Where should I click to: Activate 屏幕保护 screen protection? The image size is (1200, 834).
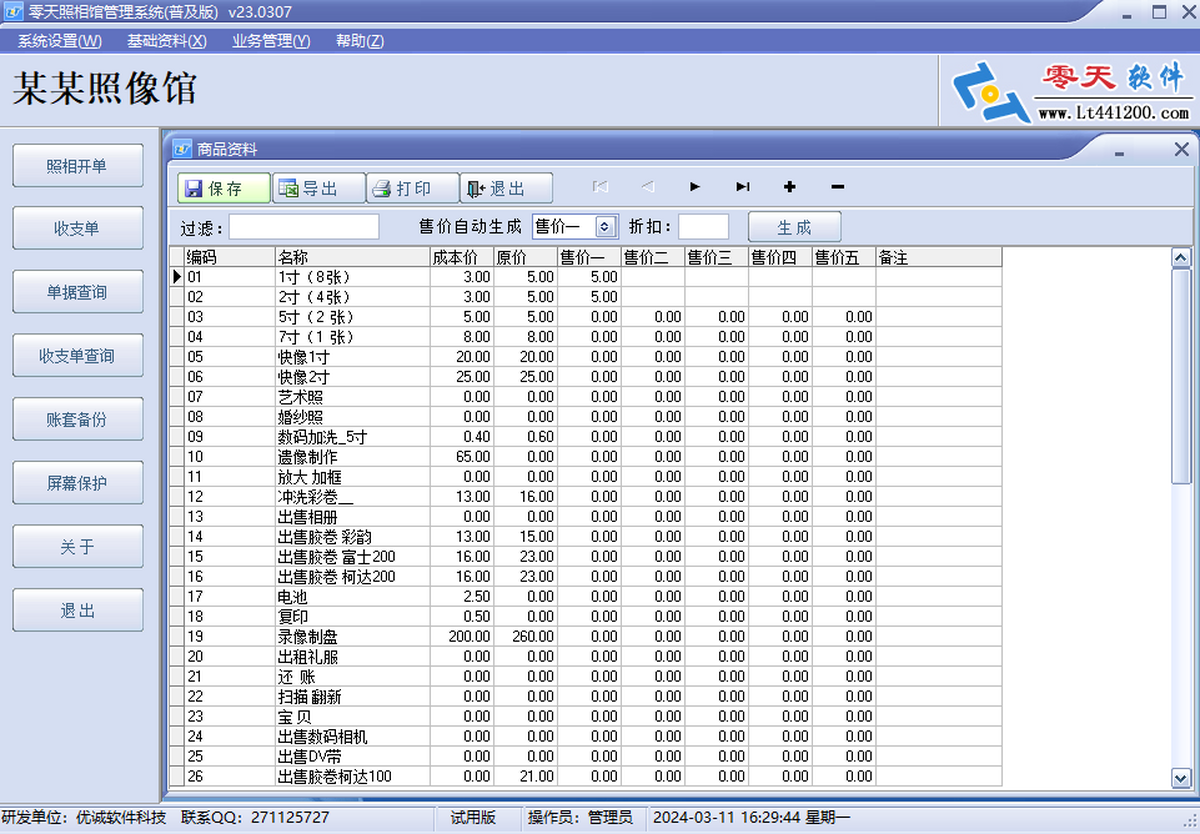point(77,483)
